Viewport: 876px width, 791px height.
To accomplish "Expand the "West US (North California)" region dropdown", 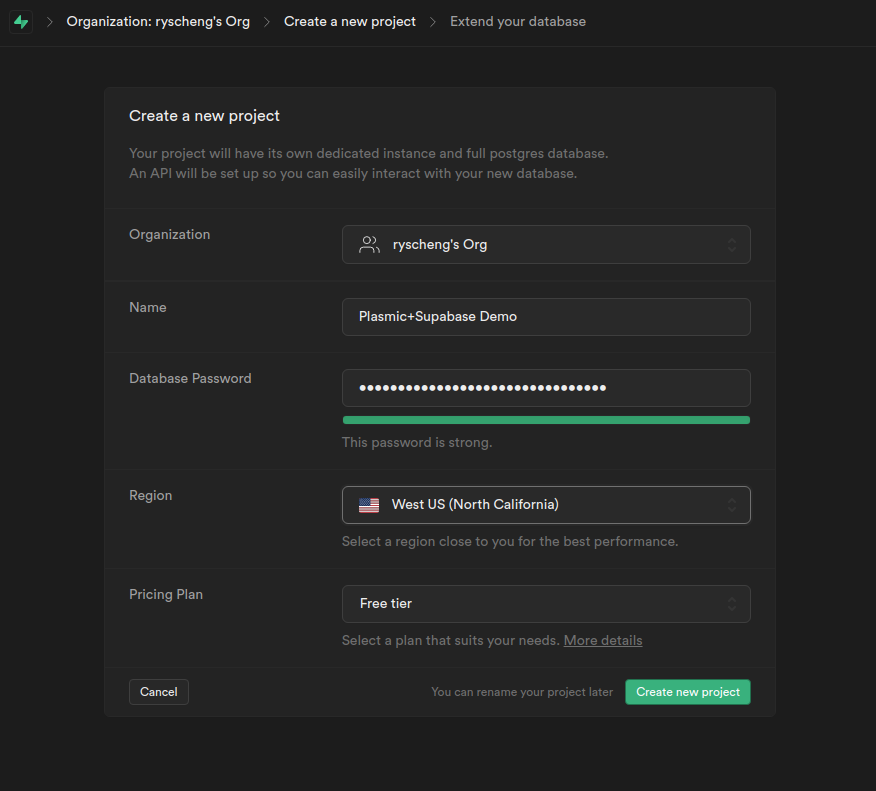I will (545, 505).
